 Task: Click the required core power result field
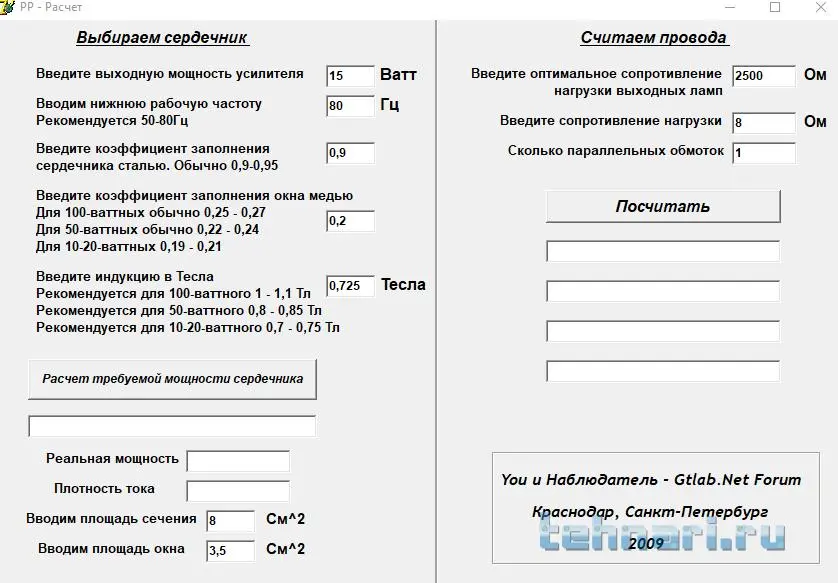click(172, 426)
